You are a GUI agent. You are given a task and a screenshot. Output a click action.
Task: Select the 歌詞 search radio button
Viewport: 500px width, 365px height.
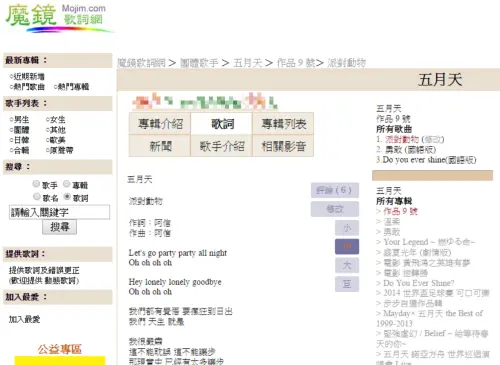click(67, 197)
